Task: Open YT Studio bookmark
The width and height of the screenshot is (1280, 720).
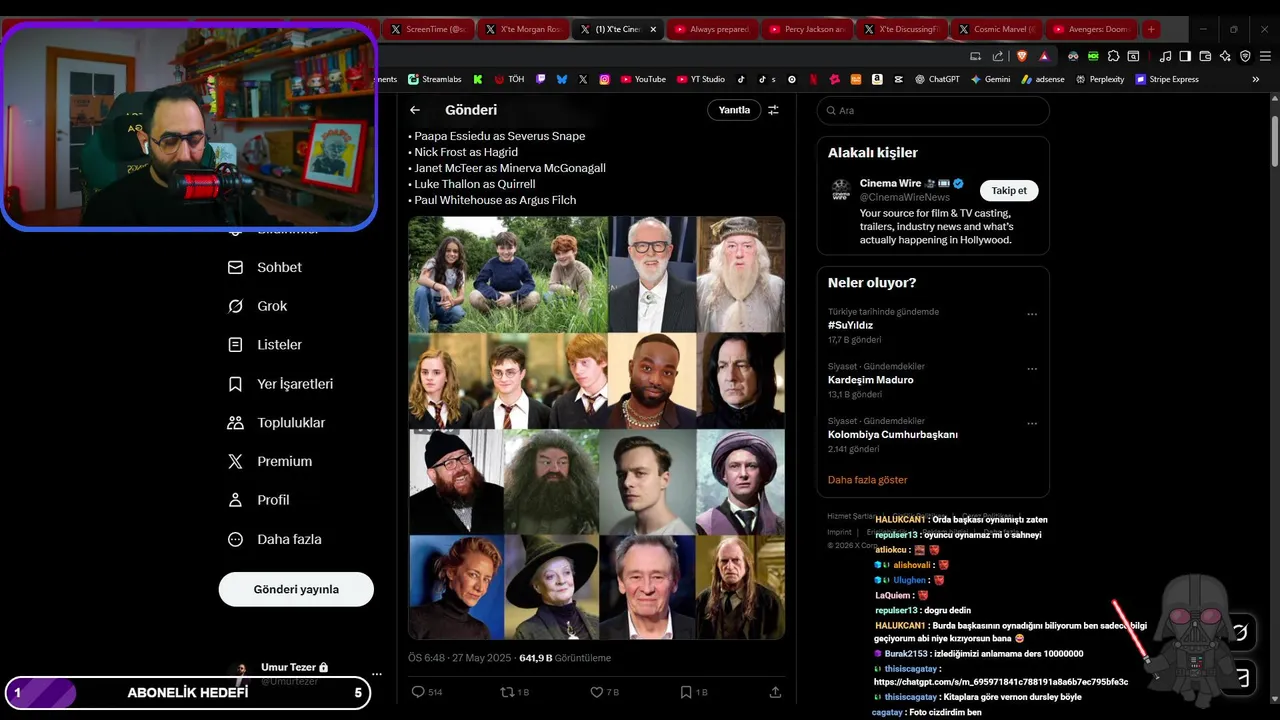Action: (701, 79)
